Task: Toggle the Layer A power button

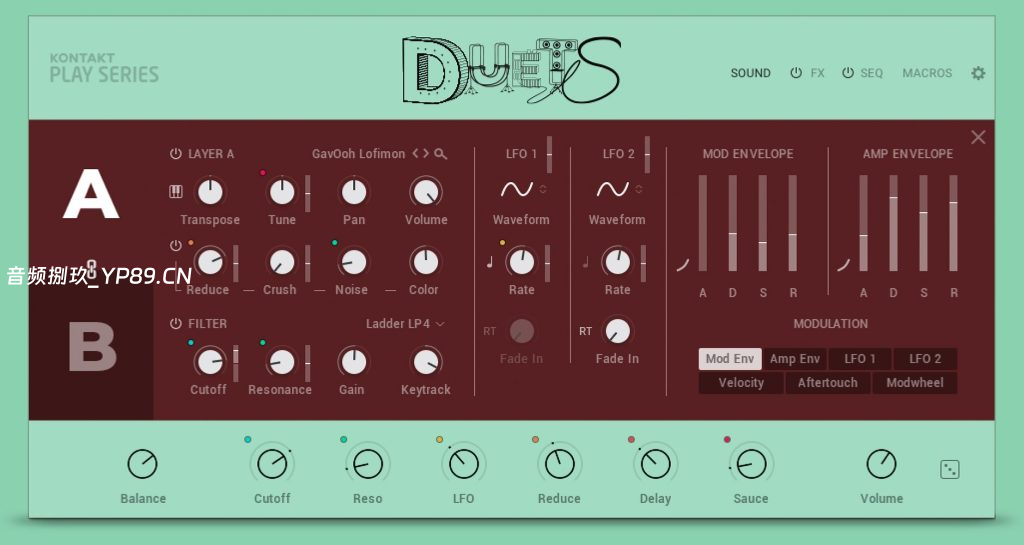Action: (176, 154)
